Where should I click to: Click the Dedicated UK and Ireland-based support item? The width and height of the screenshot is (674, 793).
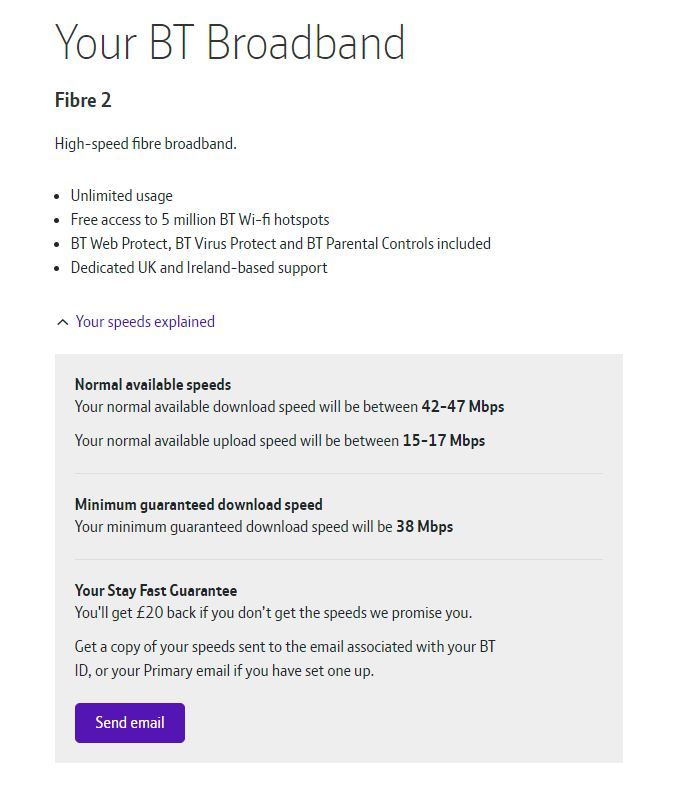click(x=198, y=268)
